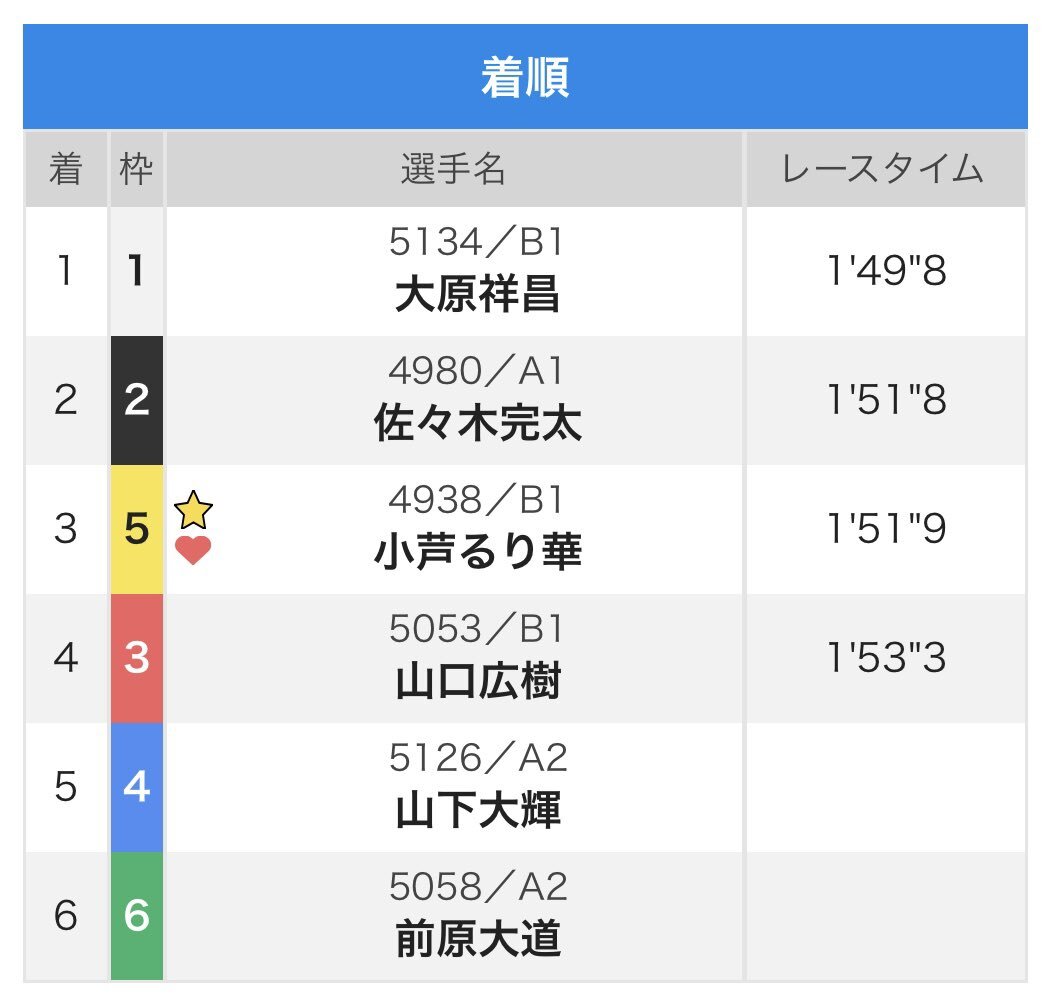The height and width of the screenshot is (1007, 1051).
Task: Select the black lane 2 badge
Action: (137, 400)
